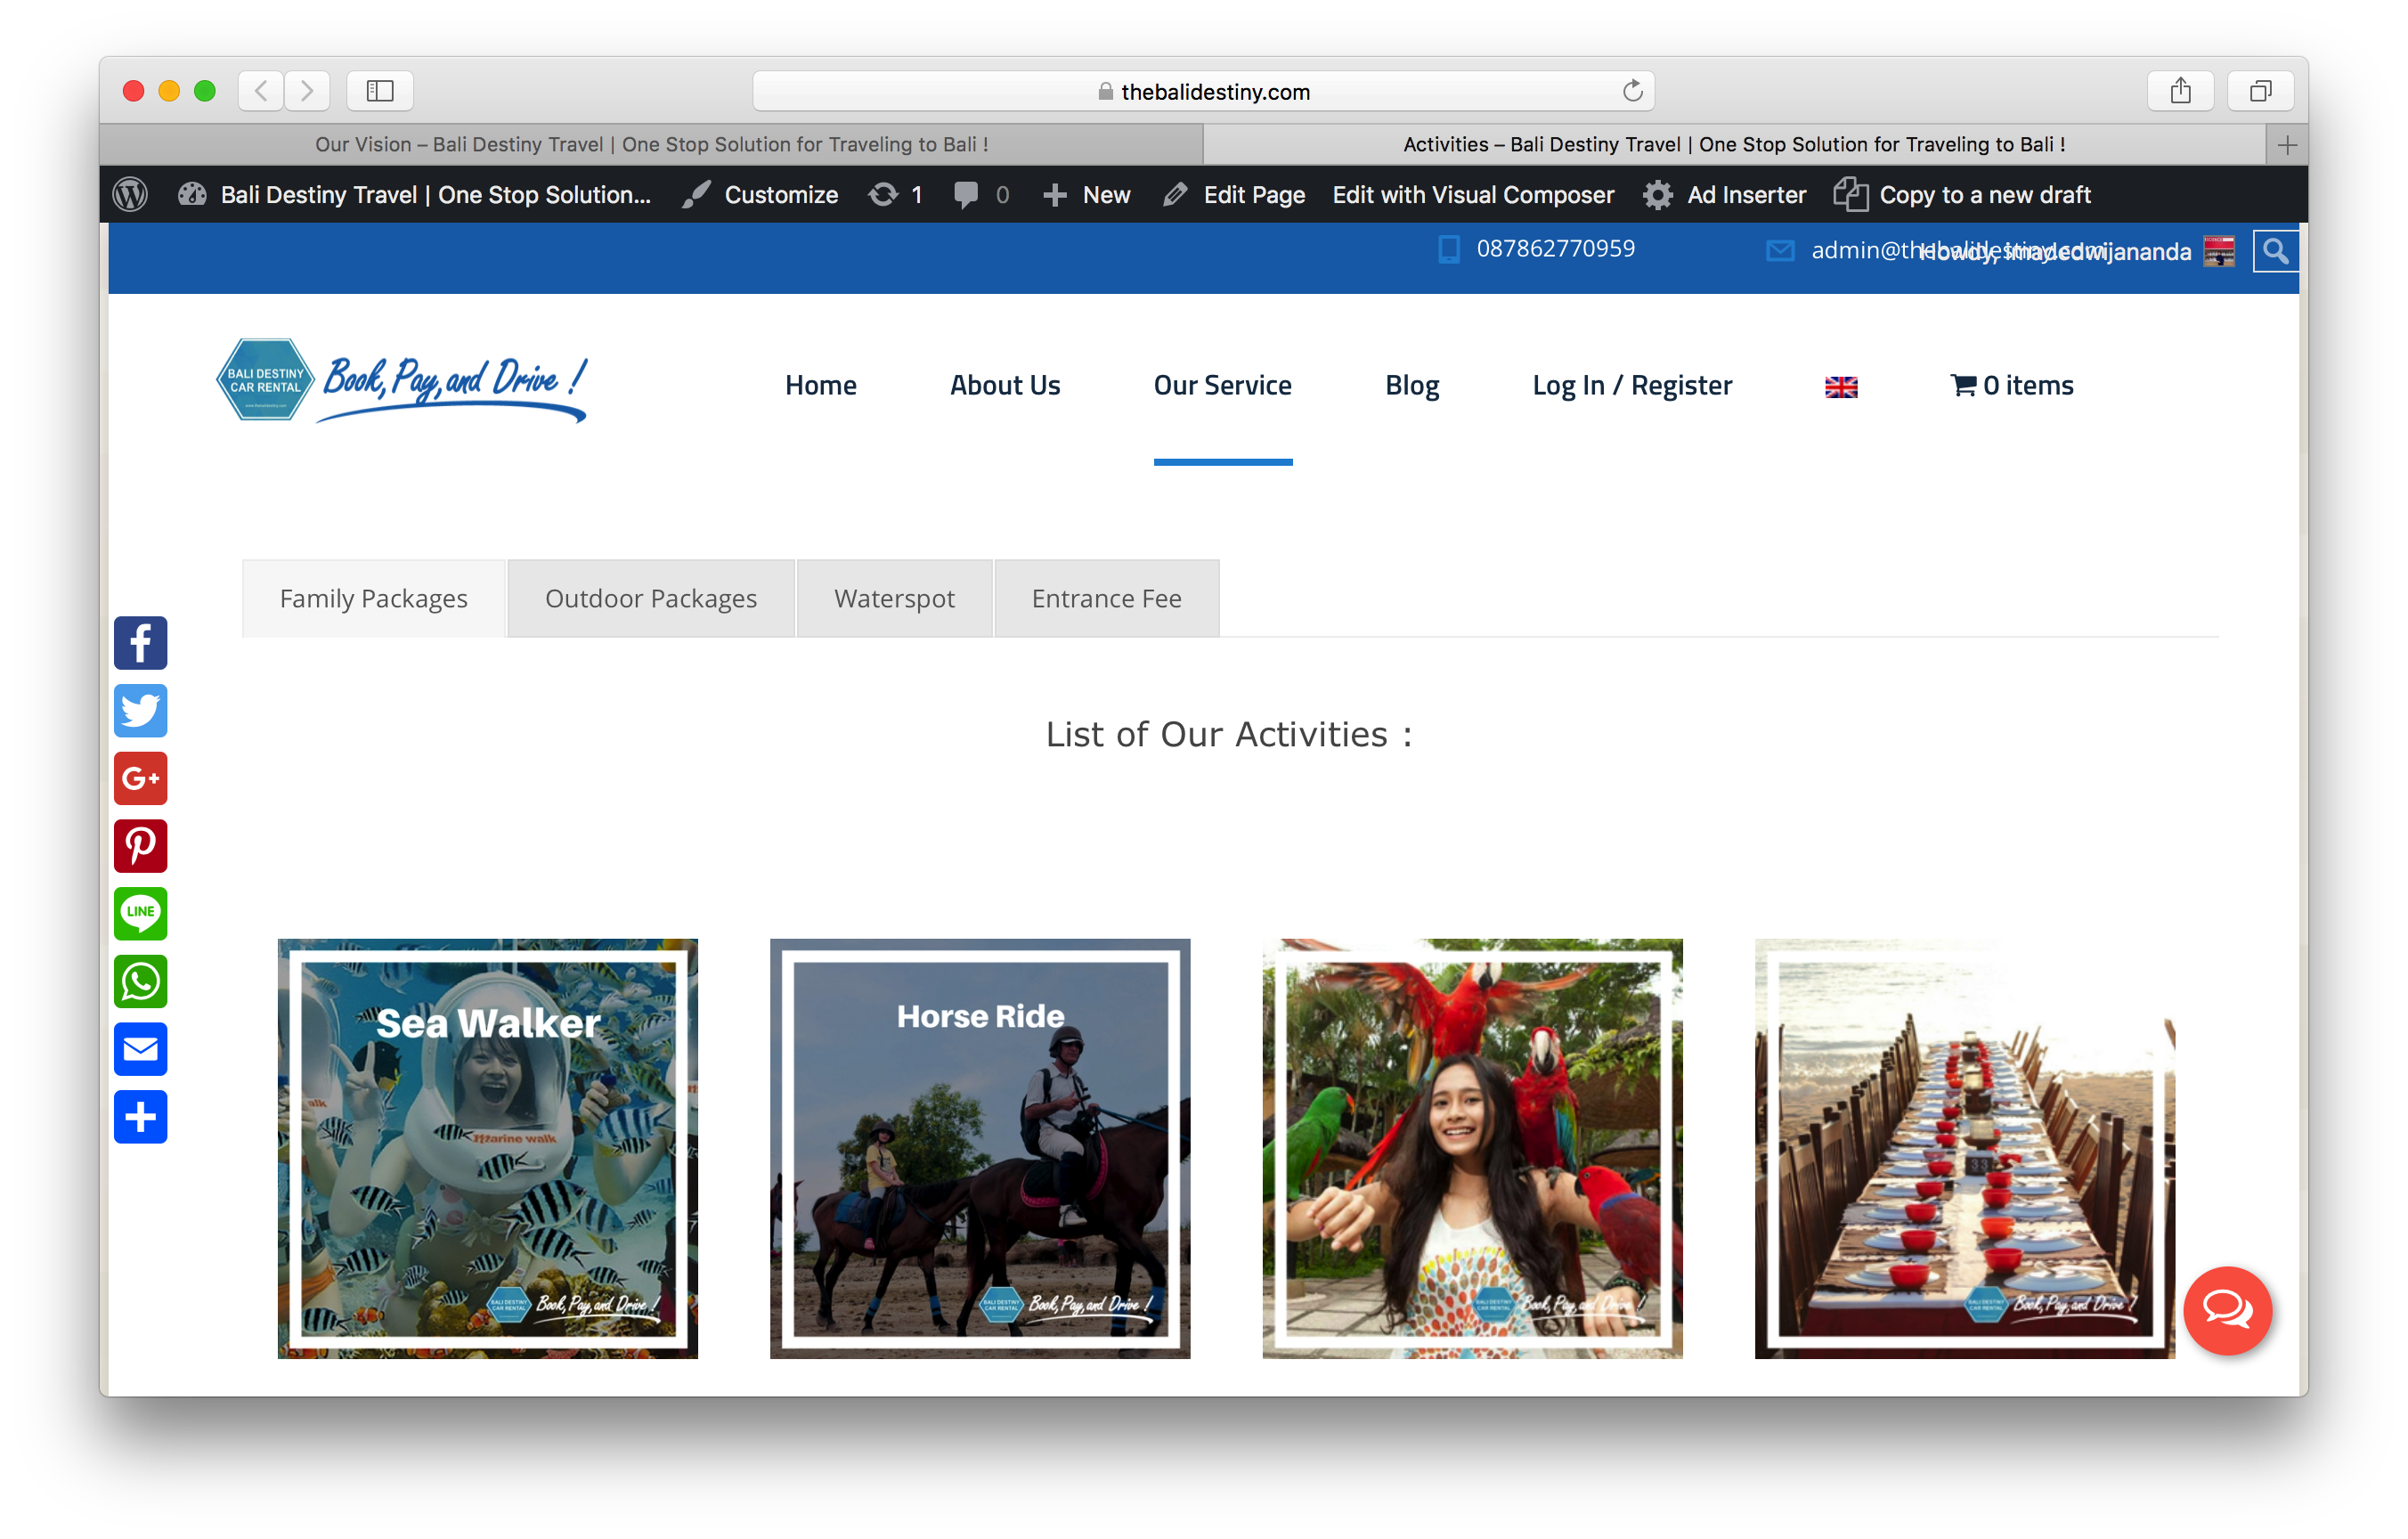Pin page with Pinterest icon

(x=140, y=846)
